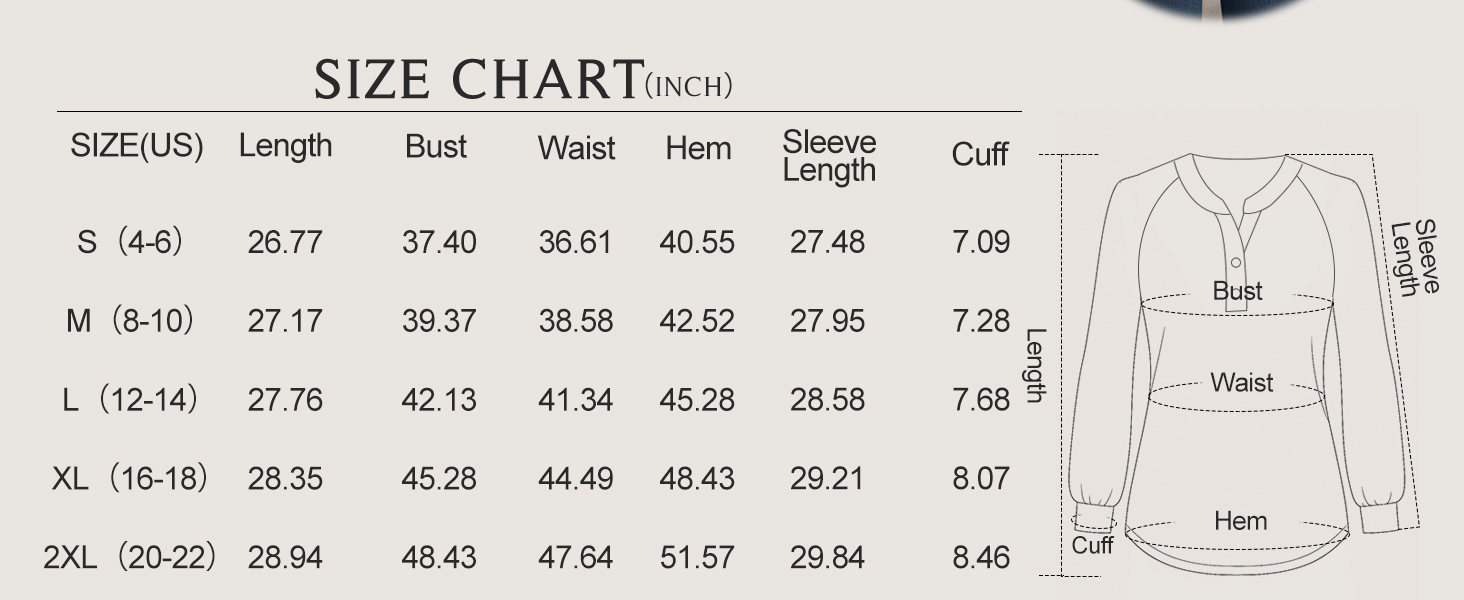The width and height of the screenshot is (1464, 600).
Task: Select the SIZE(US) column header
Action: 136,146
